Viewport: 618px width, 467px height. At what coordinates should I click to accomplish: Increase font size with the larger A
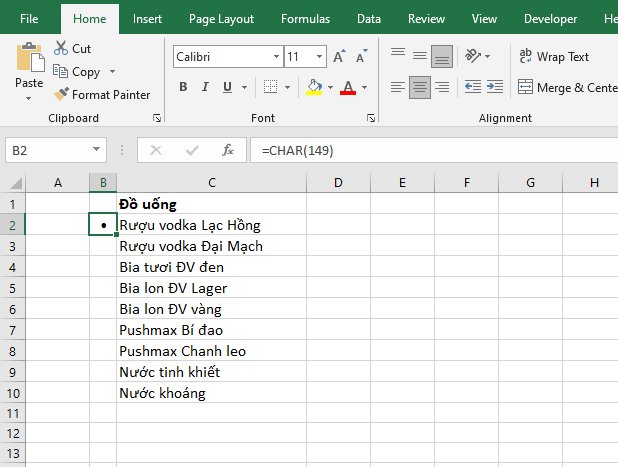click(339, 57)
